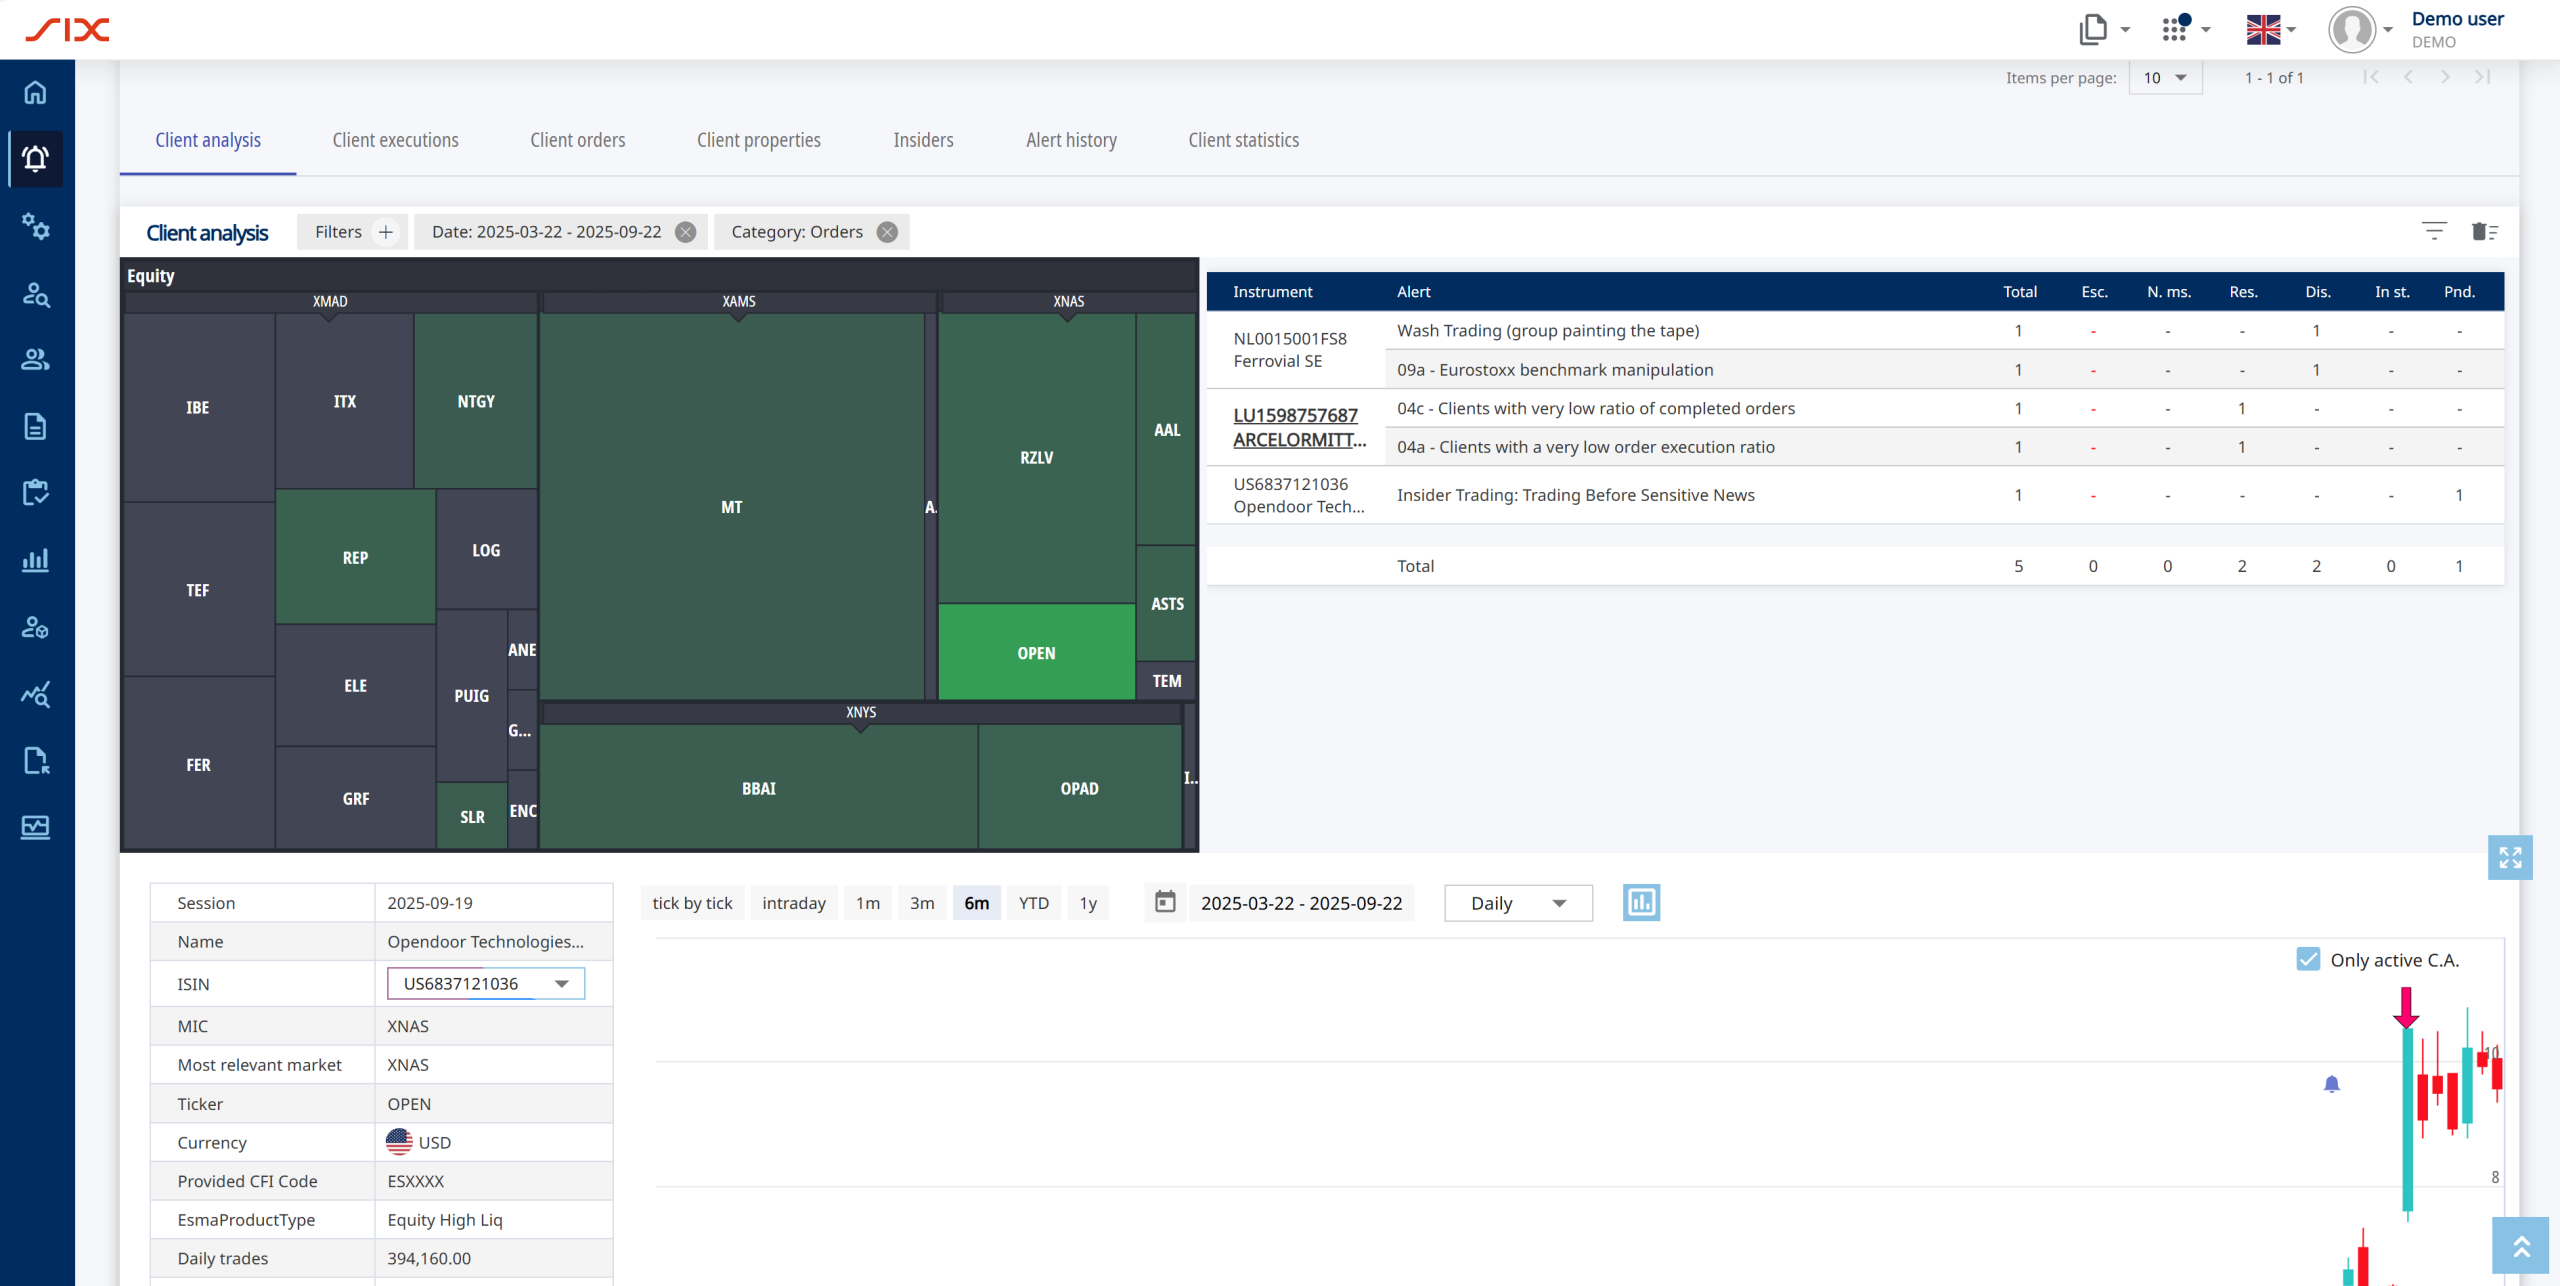Select the 1y chart range button

tap(1087, 903)
